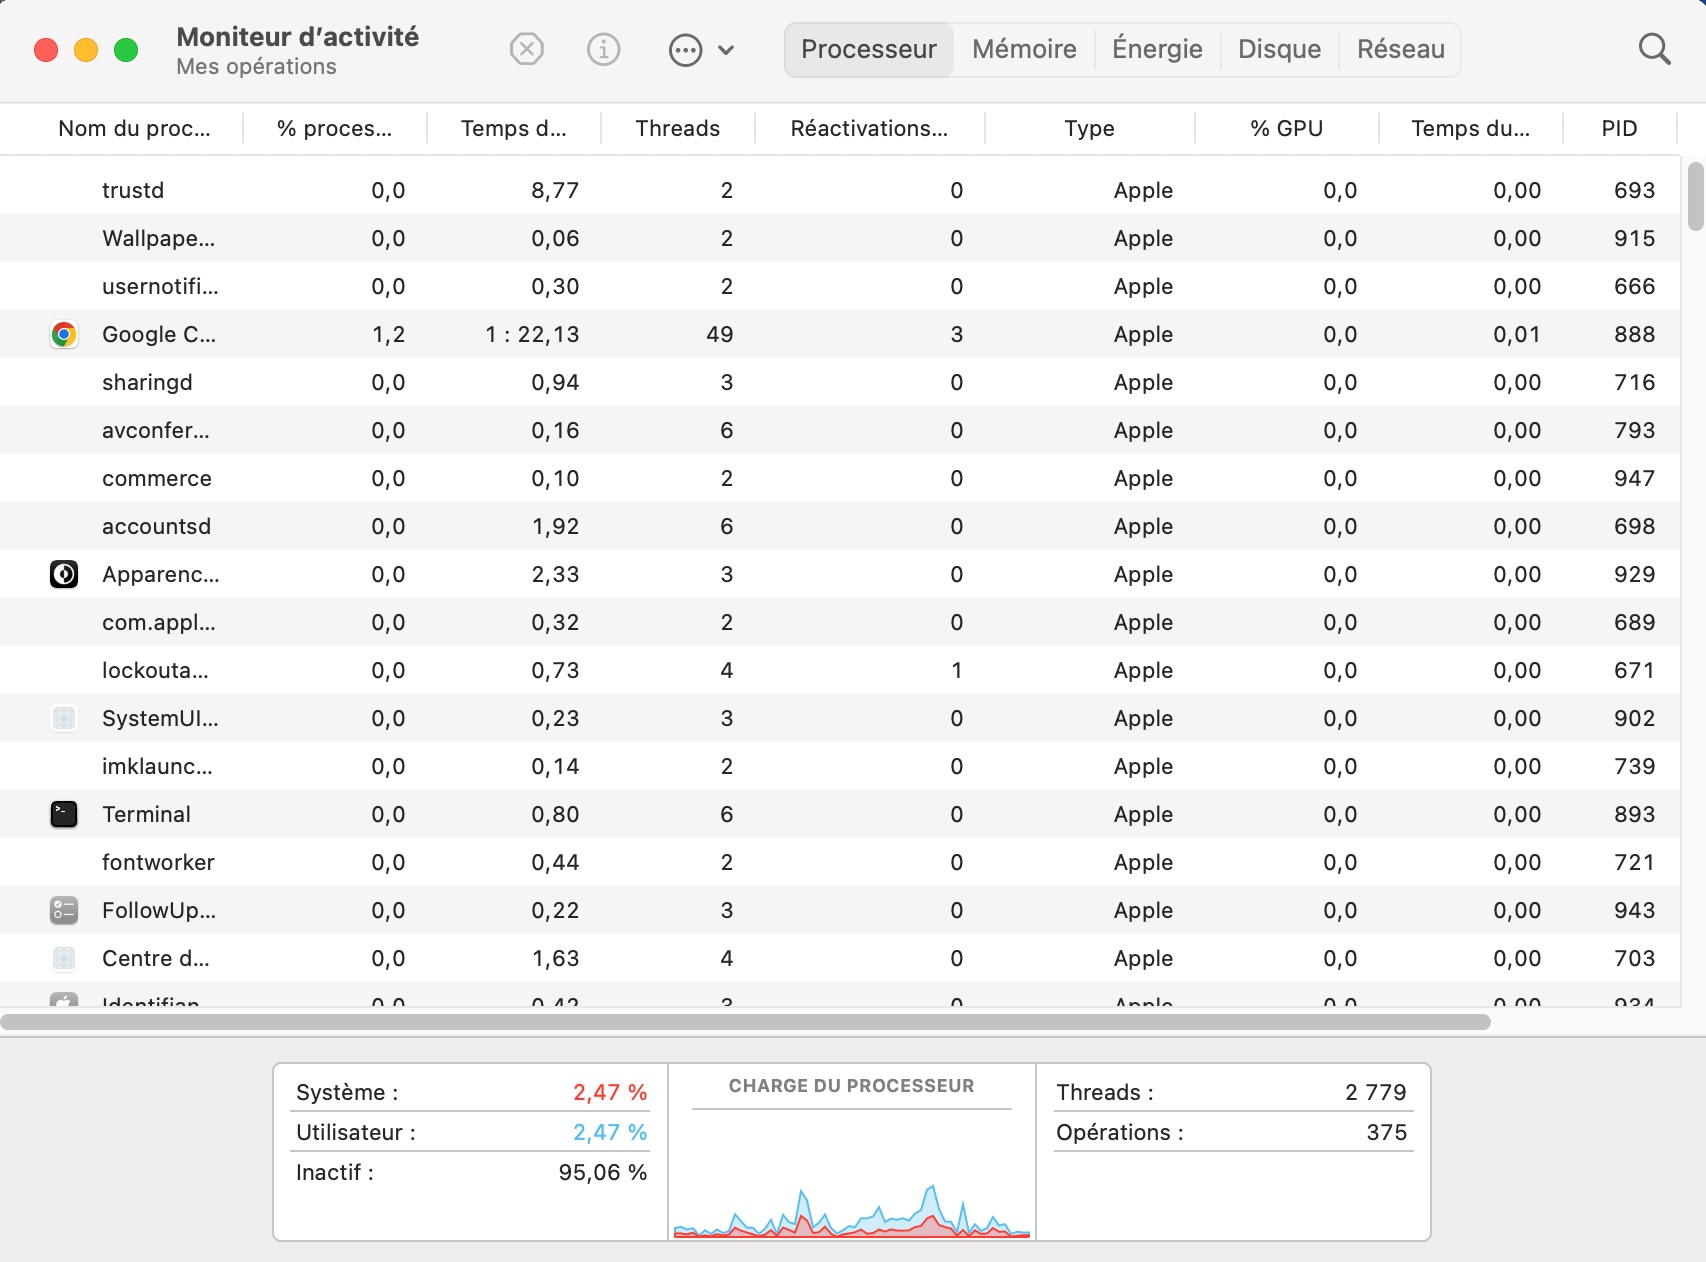The image size is (1706, 1262).
Task: Click thread count 49 in Chrome row
Action: click(x=719, y=335)
